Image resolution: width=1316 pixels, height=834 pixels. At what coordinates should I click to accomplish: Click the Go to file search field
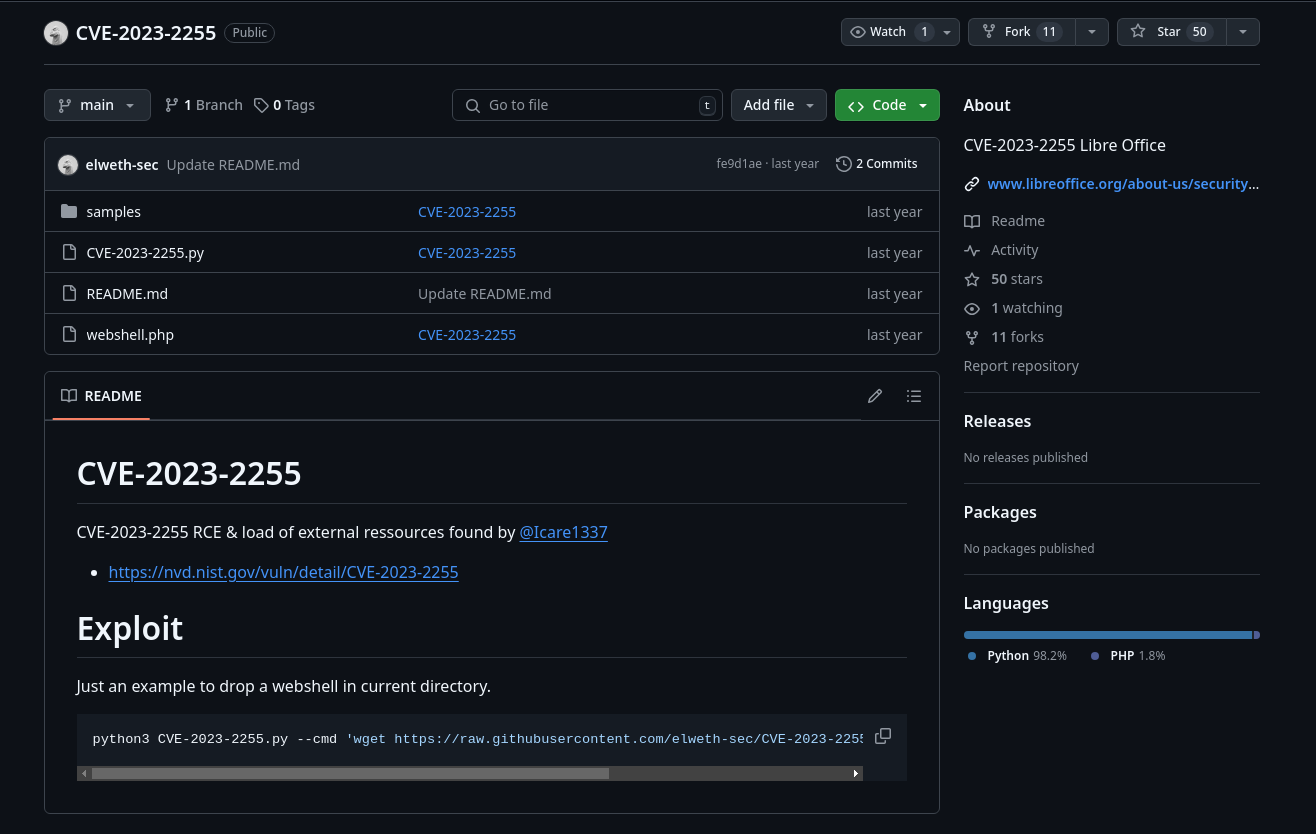point(587,105)
